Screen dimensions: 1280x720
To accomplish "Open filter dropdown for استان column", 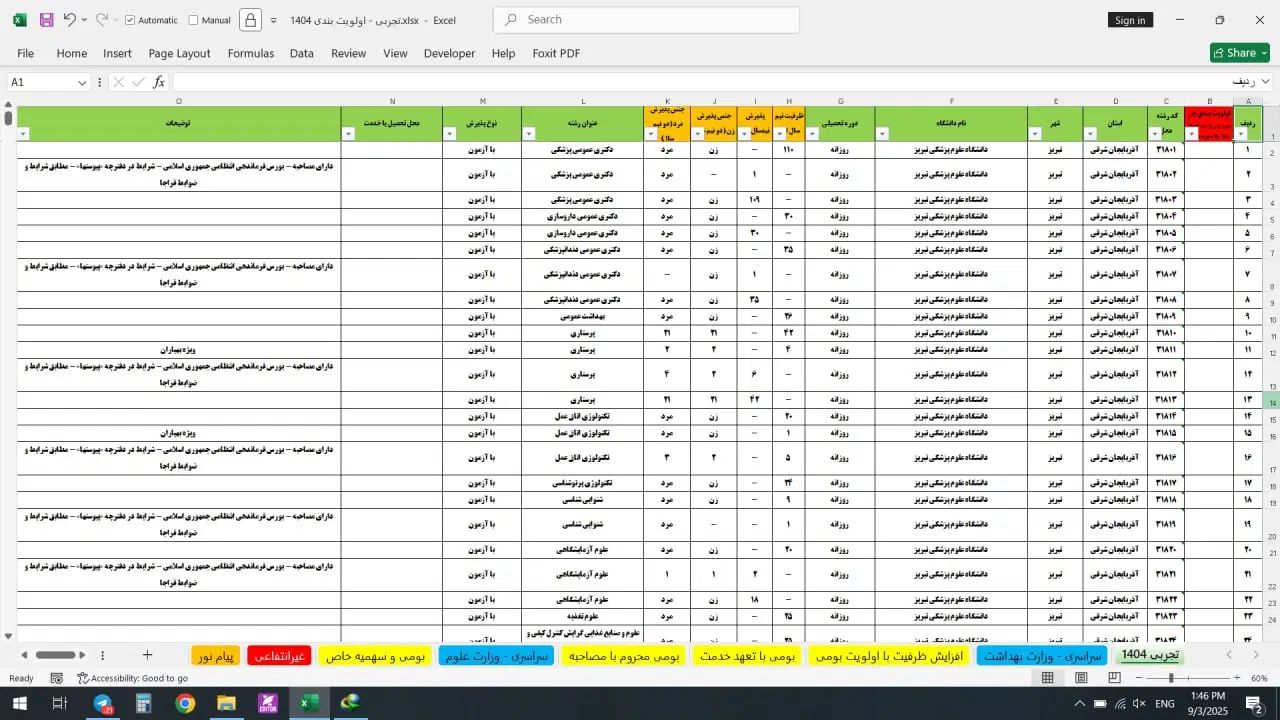I will click(x=1090, y=134).
